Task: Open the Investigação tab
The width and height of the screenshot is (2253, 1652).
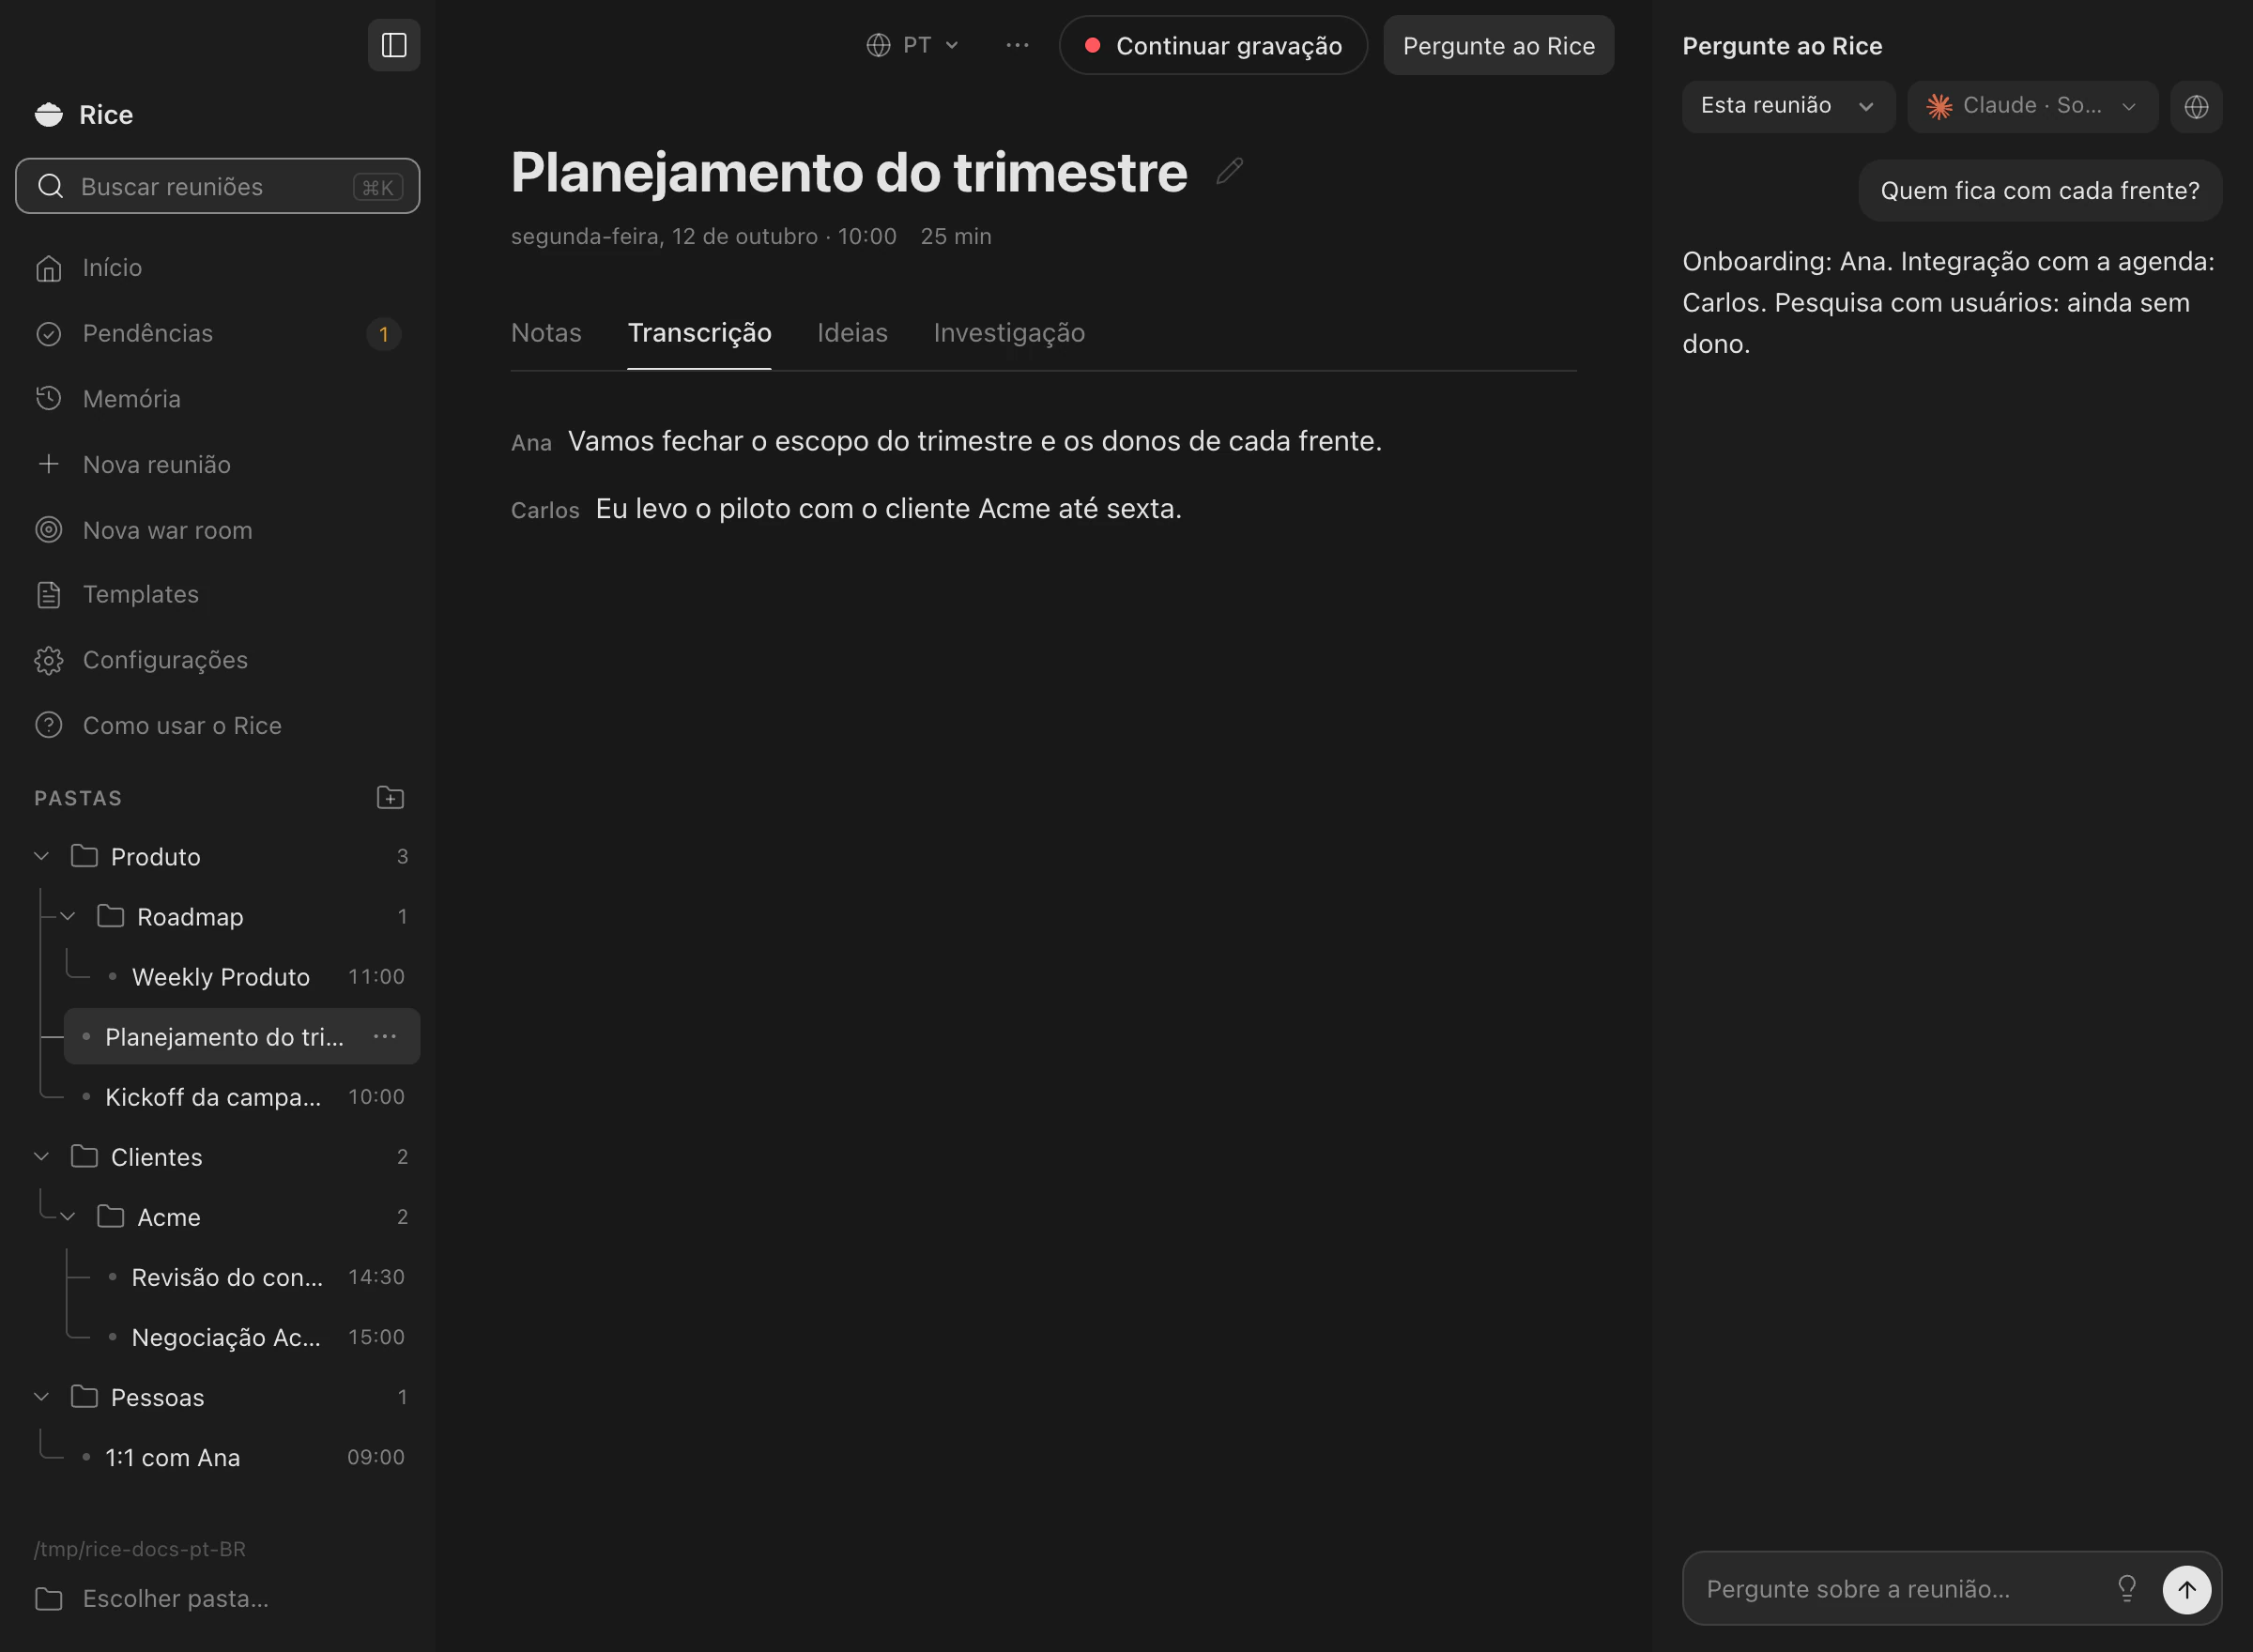Action: 1009,332
